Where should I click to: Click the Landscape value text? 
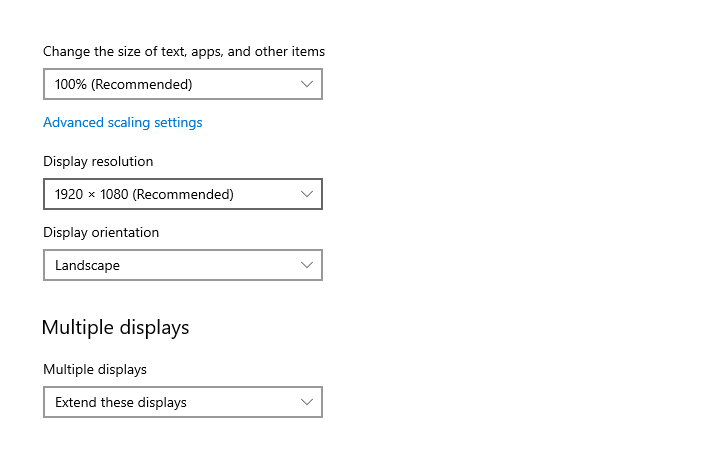[x=87, y=266]
